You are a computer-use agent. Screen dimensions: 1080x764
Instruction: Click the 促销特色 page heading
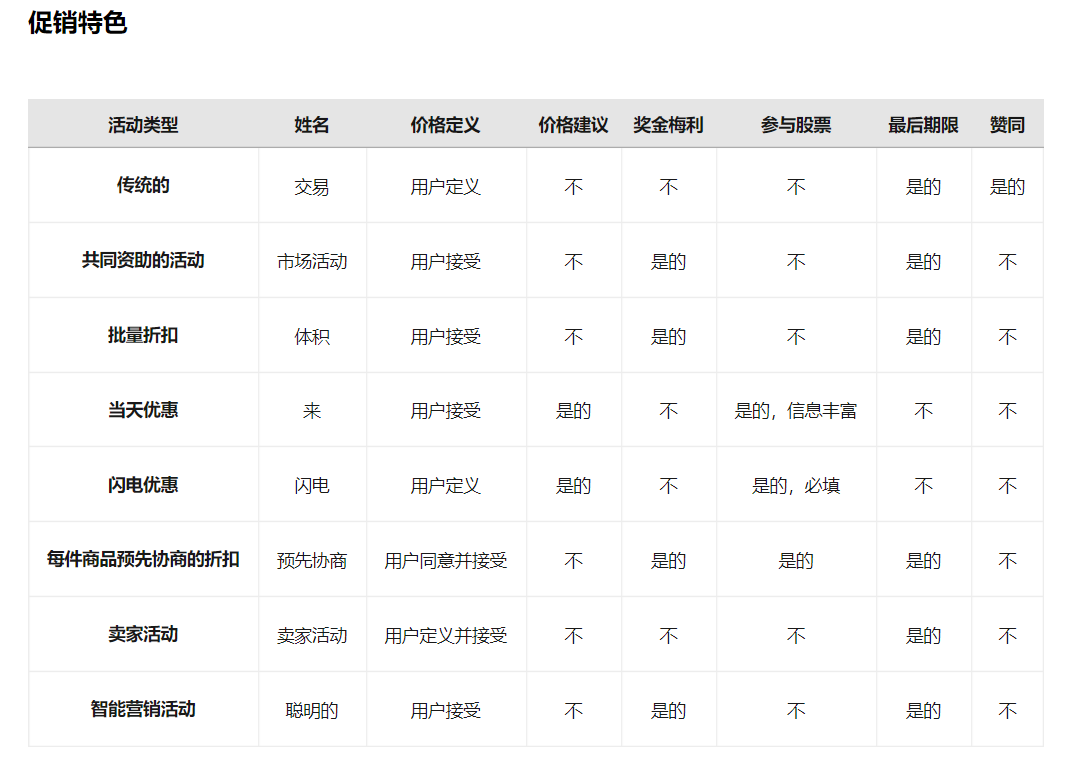click(78, 23)
